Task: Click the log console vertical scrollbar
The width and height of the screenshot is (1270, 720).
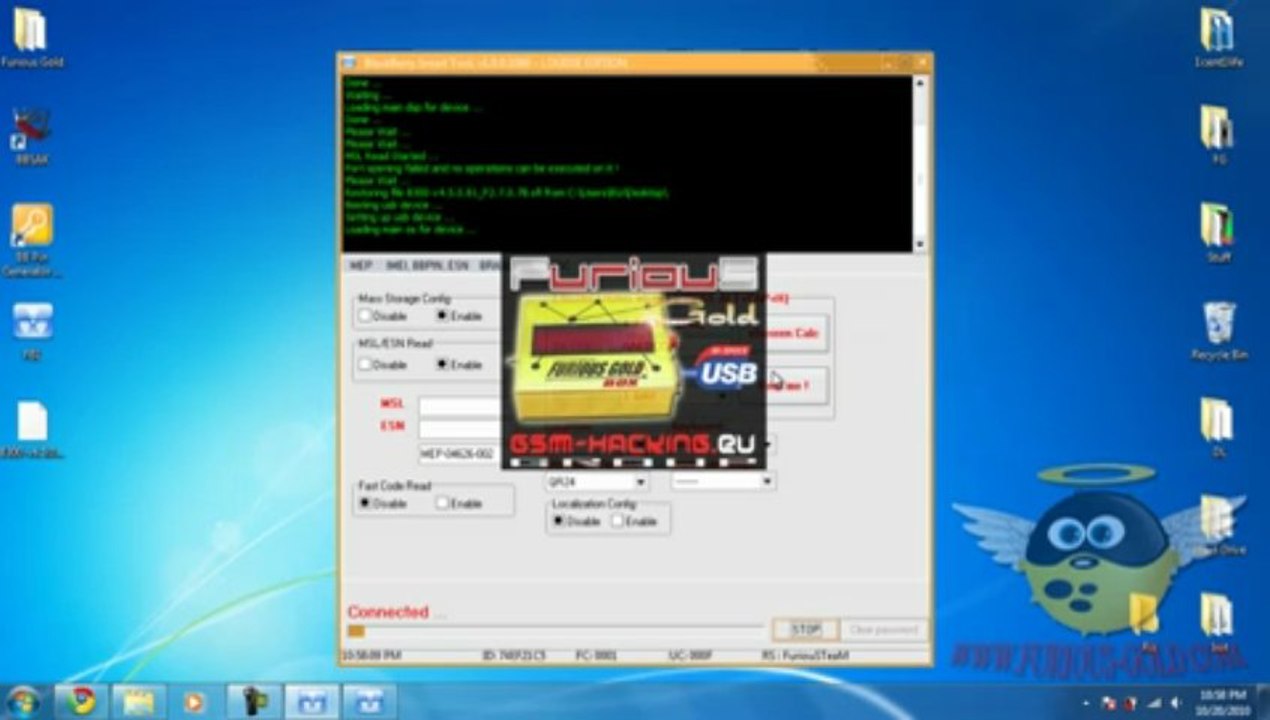Action: click(919, 163)
